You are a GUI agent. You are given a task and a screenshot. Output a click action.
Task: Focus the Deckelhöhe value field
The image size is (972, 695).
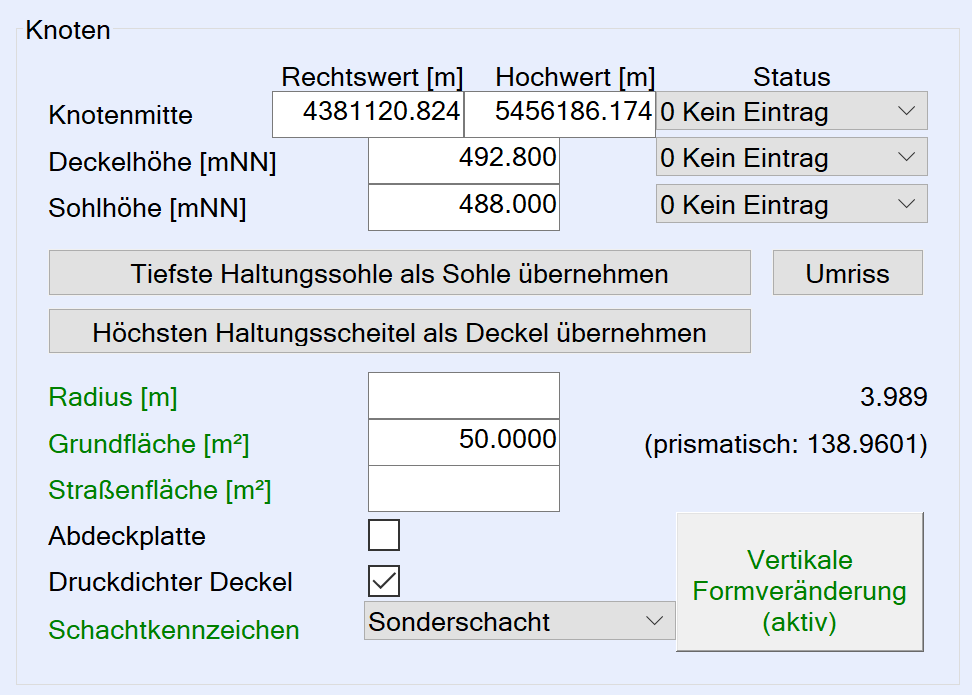point(463,161)
